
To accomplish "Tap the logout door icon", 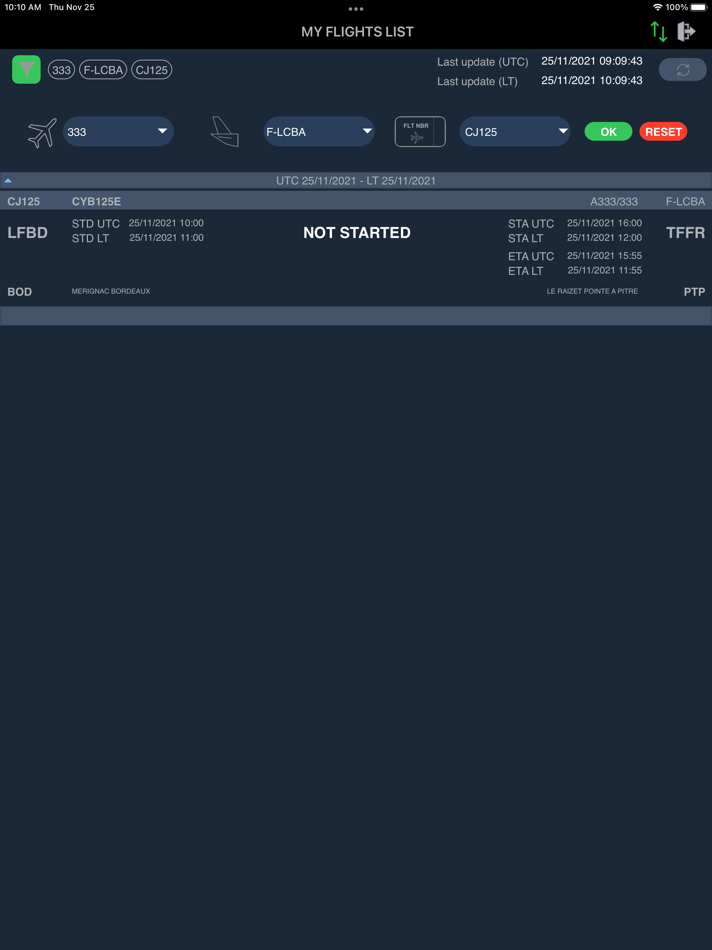I will pos(686,32).
